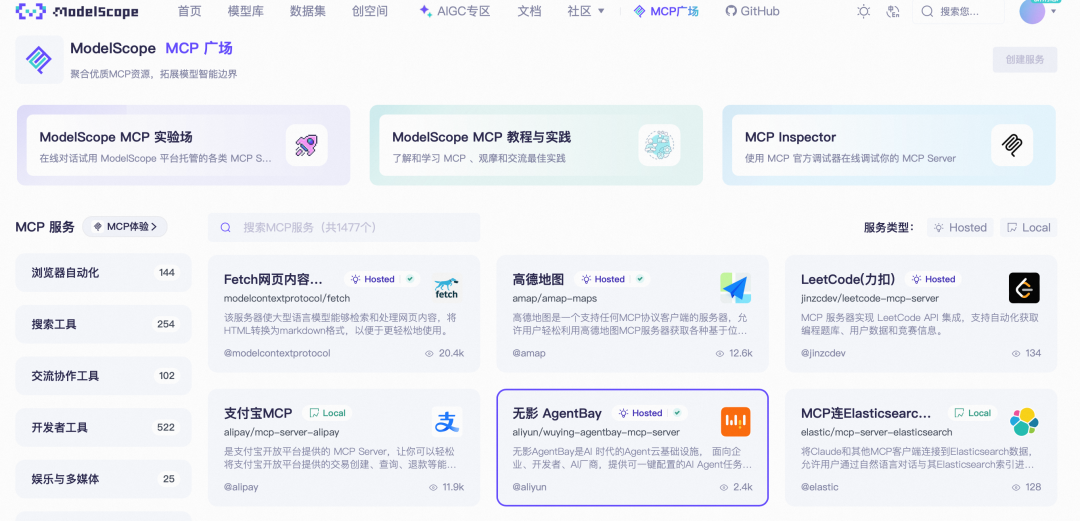Click the Elasticsearch colorful logo icon
Viewport: 1080px width, 521px height.
(1024, 422)
